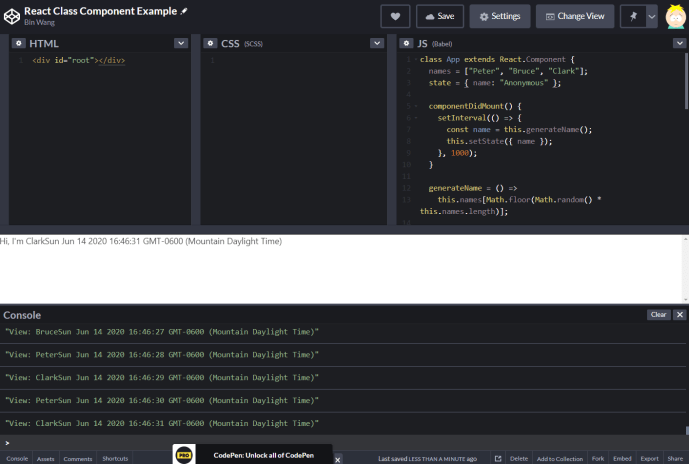Pin this pen with pin icon
This screenshot has height=464, width=689.
[633, 16]
